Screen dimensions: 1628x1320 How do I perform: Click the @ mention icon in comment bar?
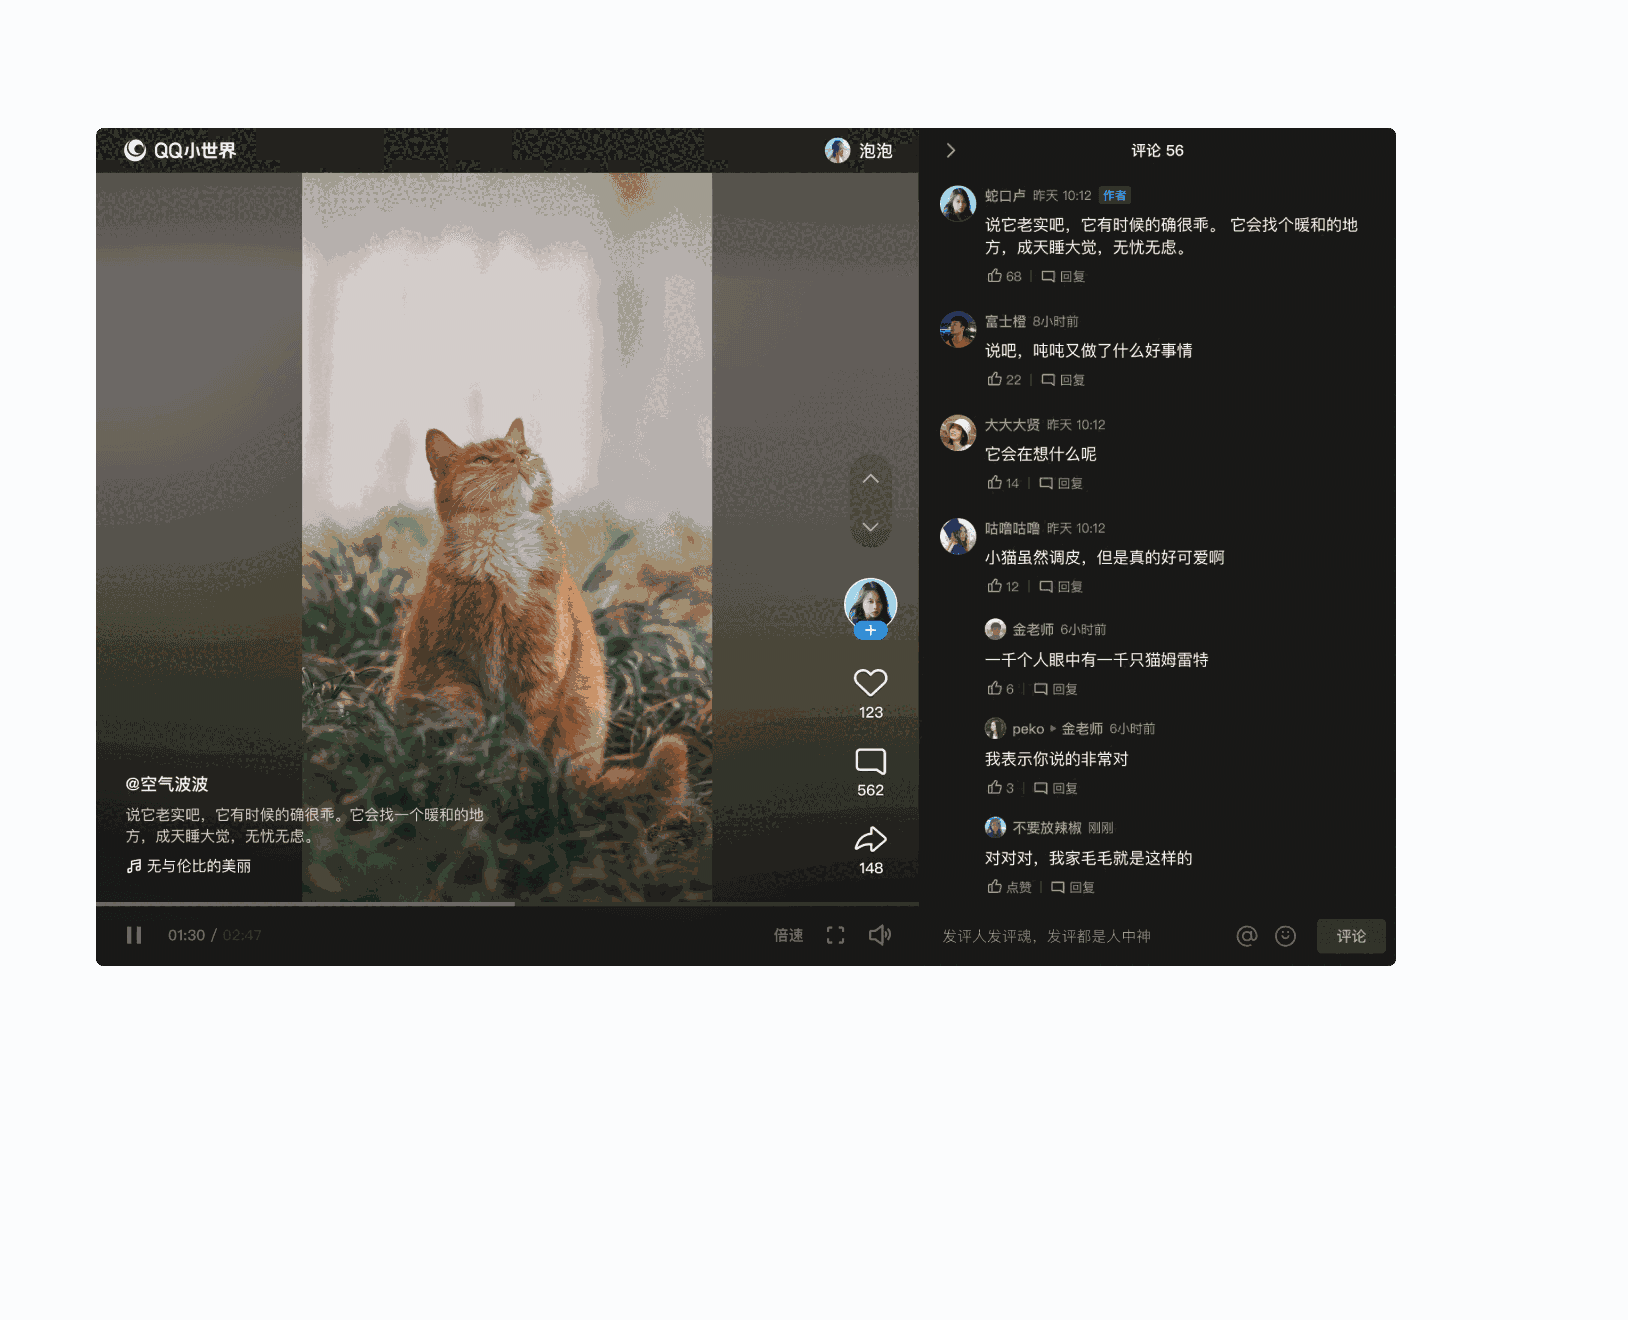coord(1246,936)
